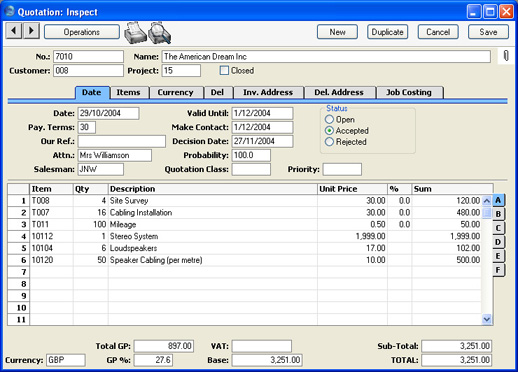This screenshot has height=372, width=518.
Task: Click the Quotation Class field
Action: click(x=251, y=169)
